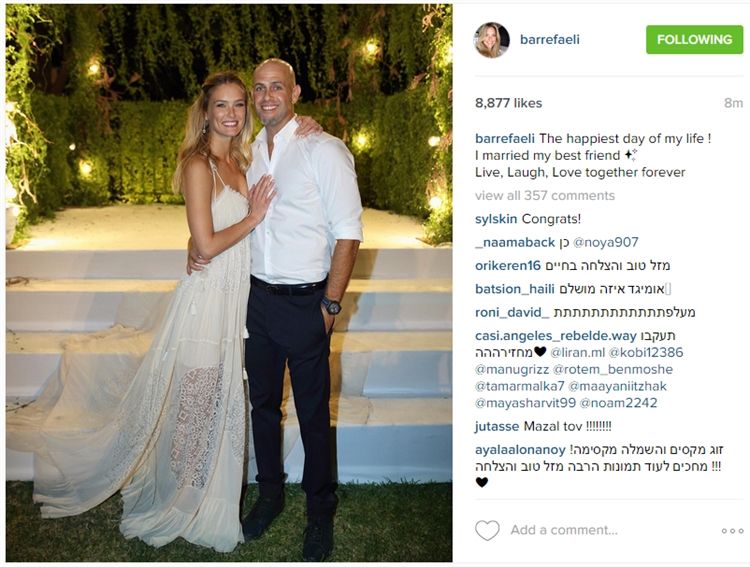Open the three-dot more options menu
This screenshot has width=750, height=567.
point(732,531)
